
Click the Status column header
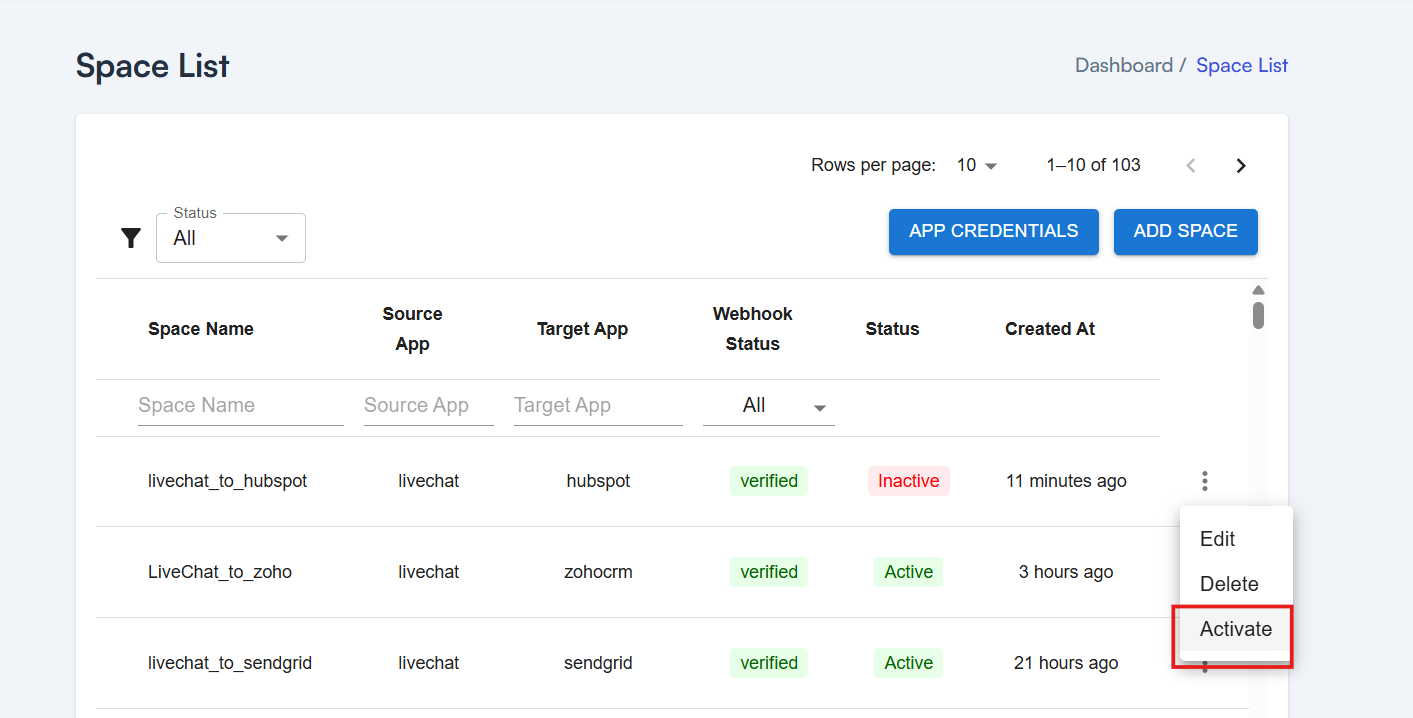(892, 329)
